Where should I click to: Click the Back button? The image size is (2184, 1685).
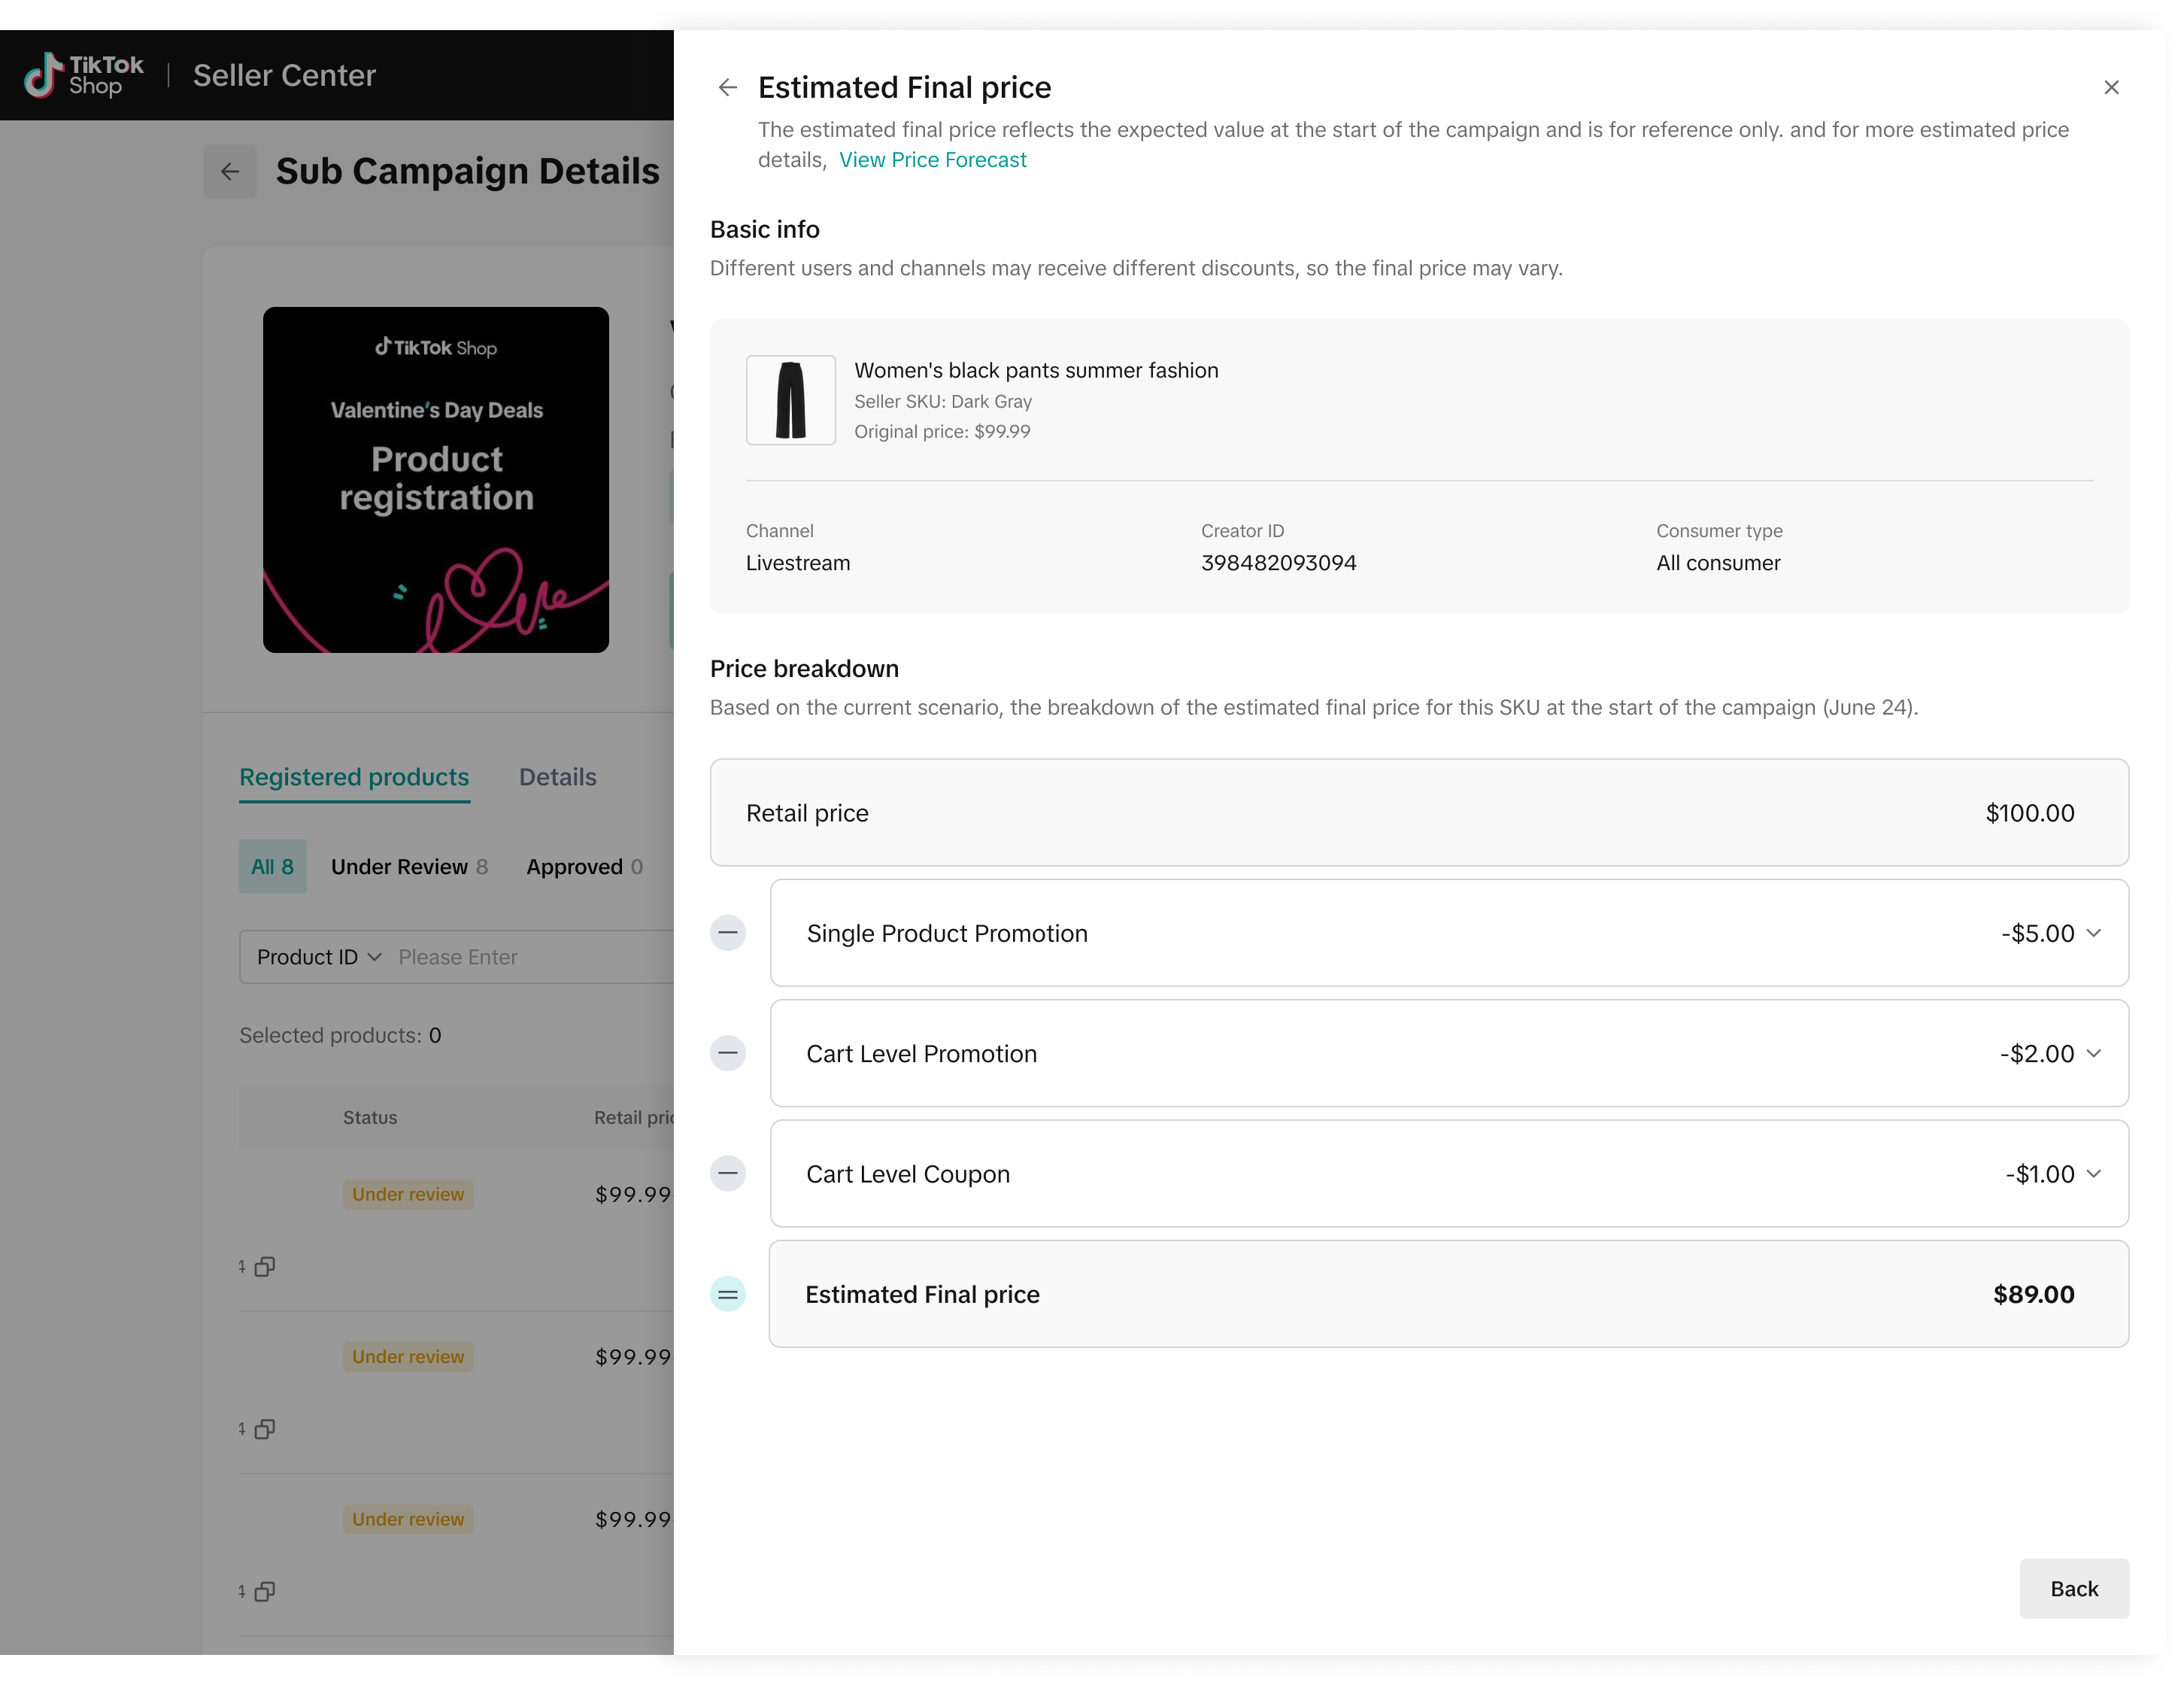click(2073, 1588)
